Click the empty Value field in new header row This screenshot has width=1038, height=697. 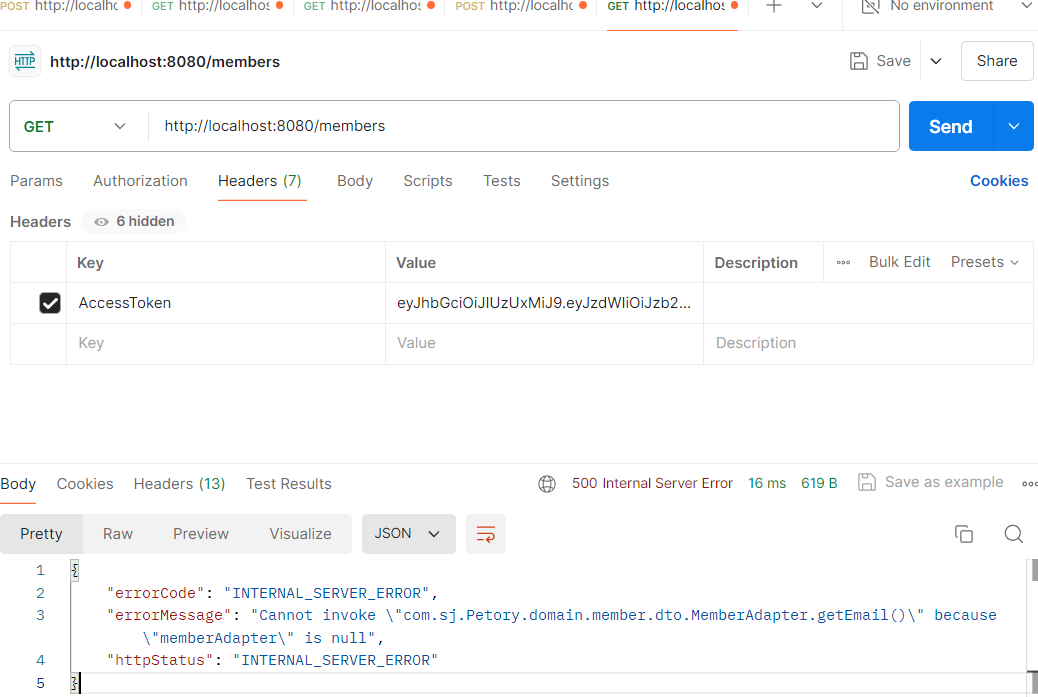point(544,344)
